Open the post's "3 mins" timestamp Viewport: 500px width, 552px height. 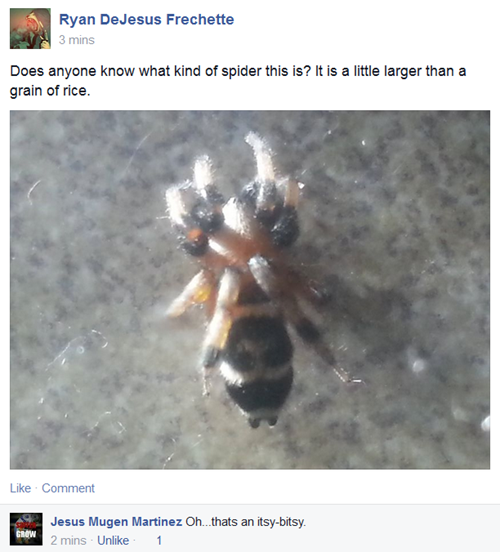click(x=77, y=40)
